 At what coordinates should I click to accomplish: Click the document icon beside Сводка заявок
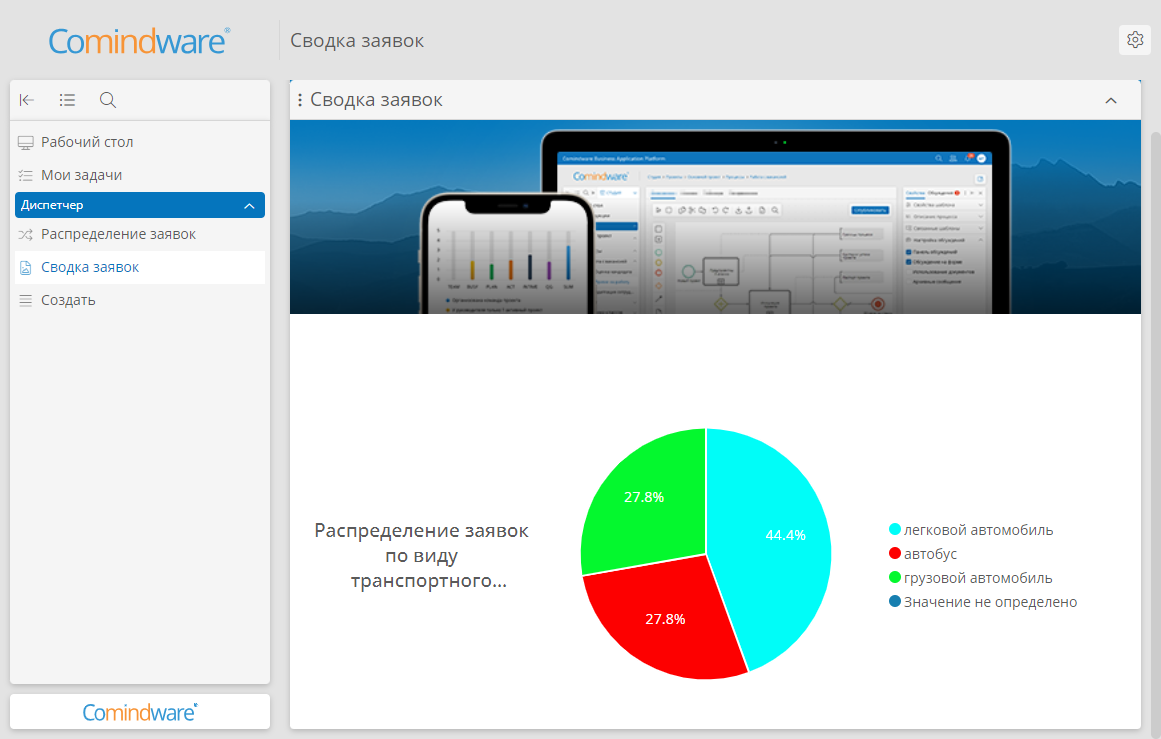coord(26,267)
